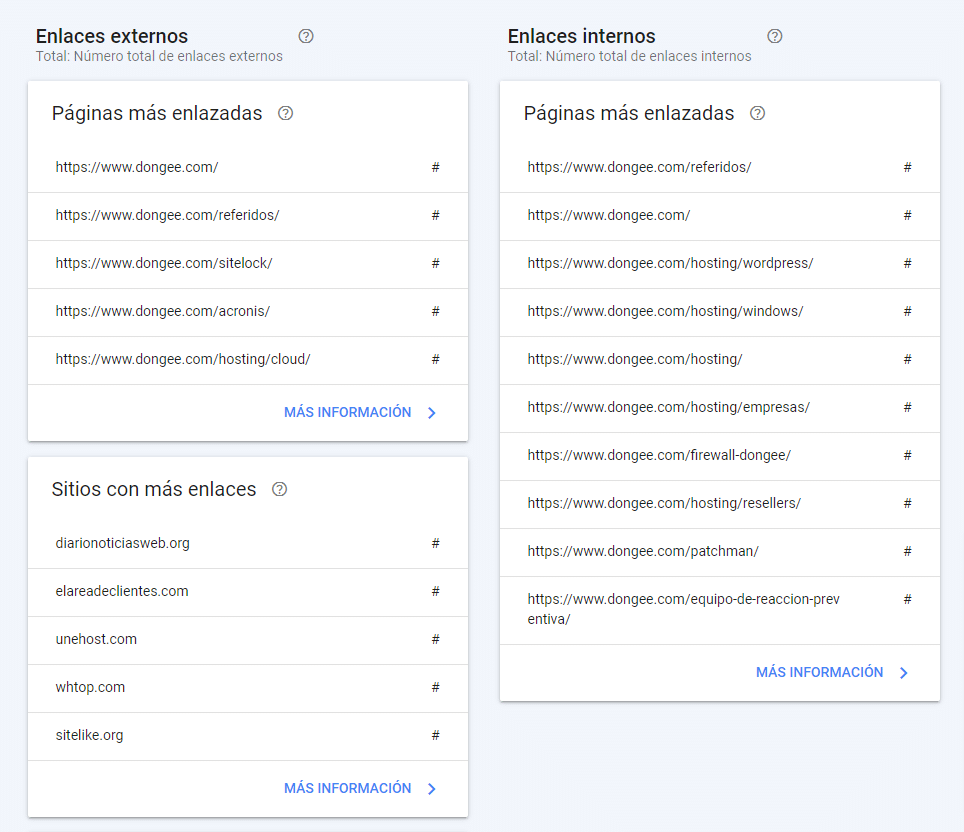Image resolution: width=964 pixels, height=832 pixels.
Task: Click # count for external sitelock row
Action: tap(435, 263)
